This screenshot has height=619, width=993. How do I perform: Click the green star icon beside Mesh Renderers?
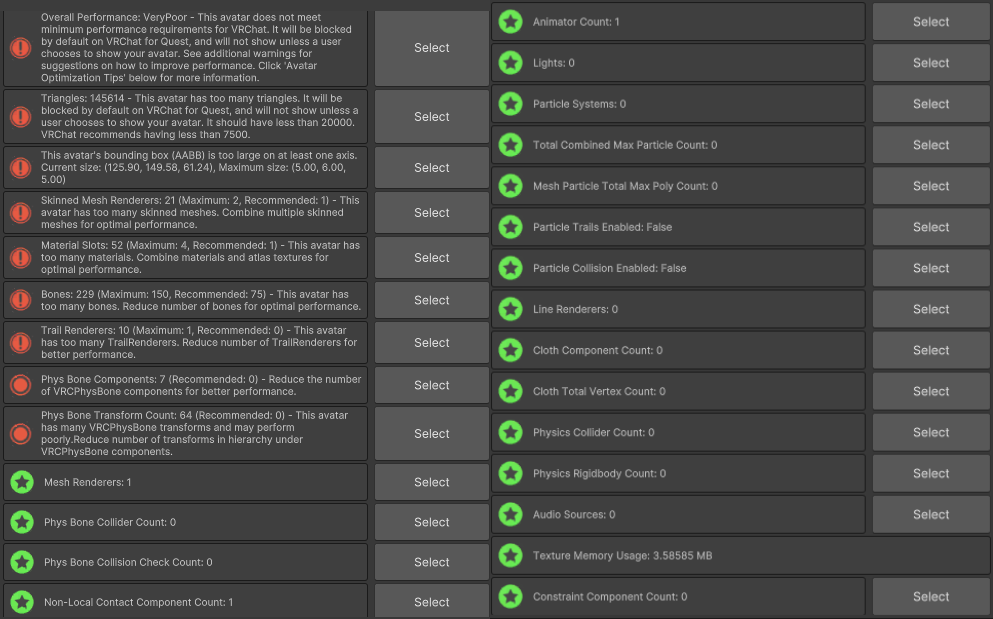(22, 482)
